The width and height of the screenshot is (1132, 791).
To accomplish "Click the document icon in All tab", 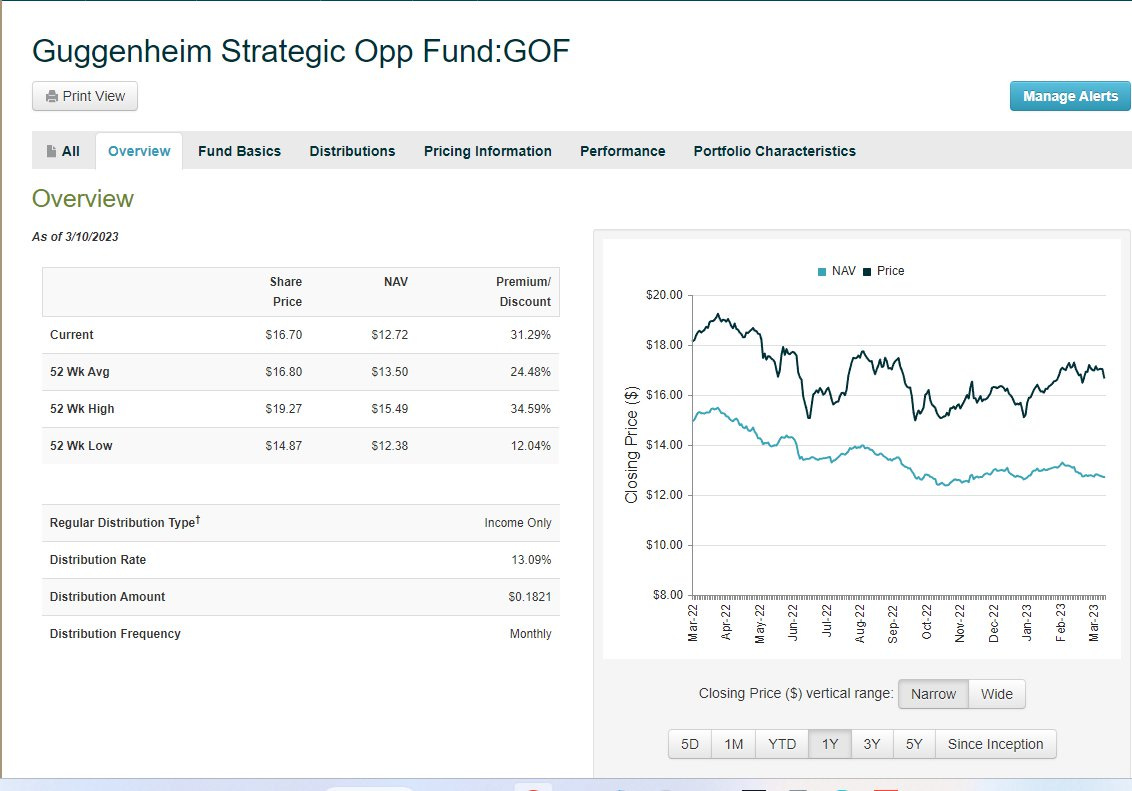I will click(x=51, y=151).
